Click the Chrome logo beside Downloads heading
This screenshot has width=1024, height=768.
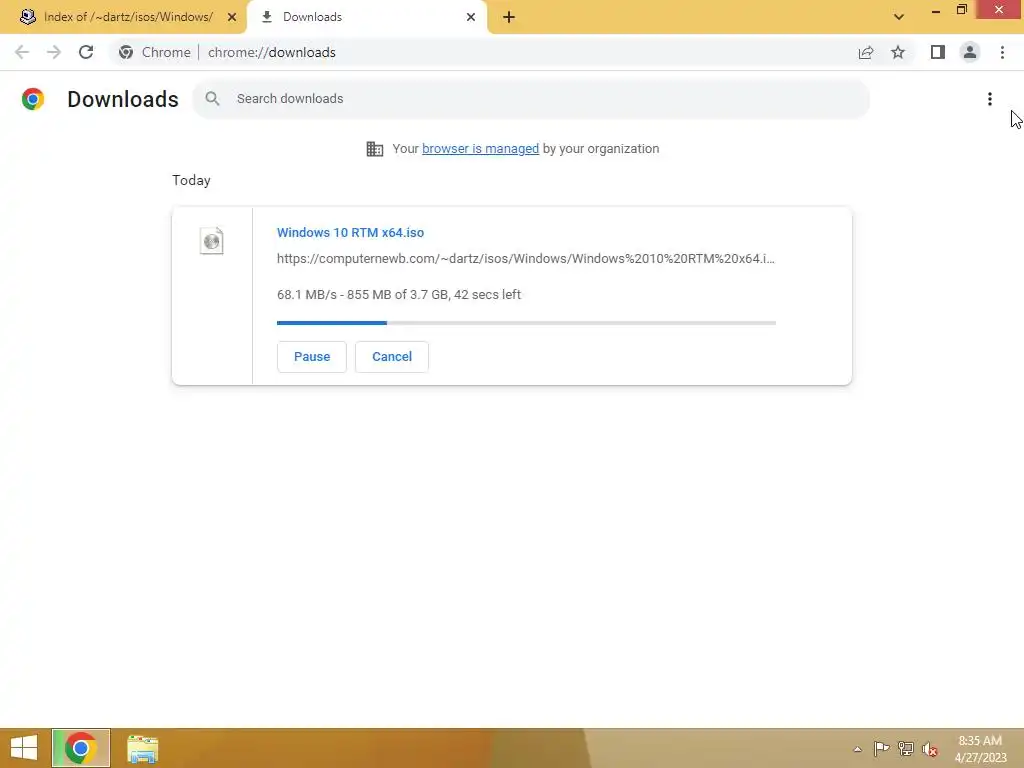33,99
